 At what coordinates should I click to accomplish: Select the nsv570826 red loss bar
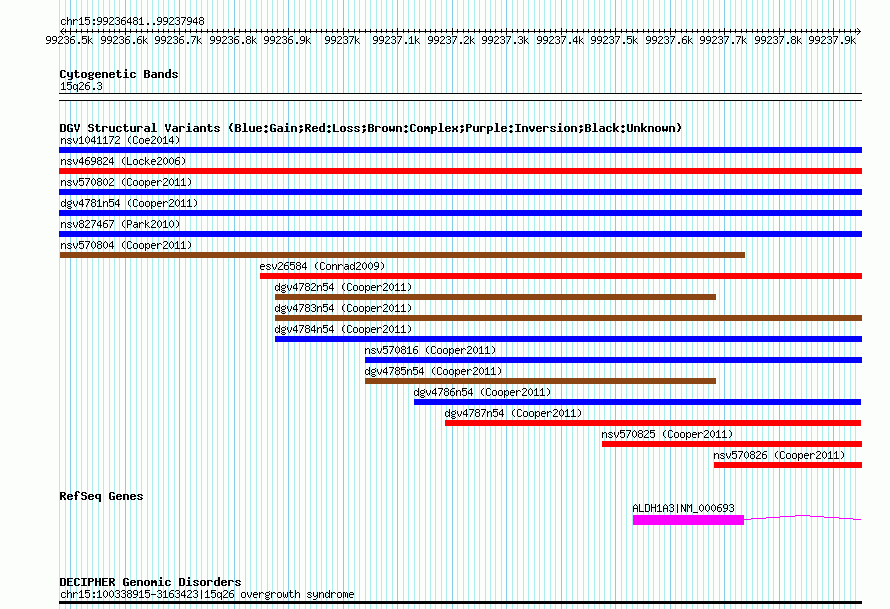(x=788, y=465)
